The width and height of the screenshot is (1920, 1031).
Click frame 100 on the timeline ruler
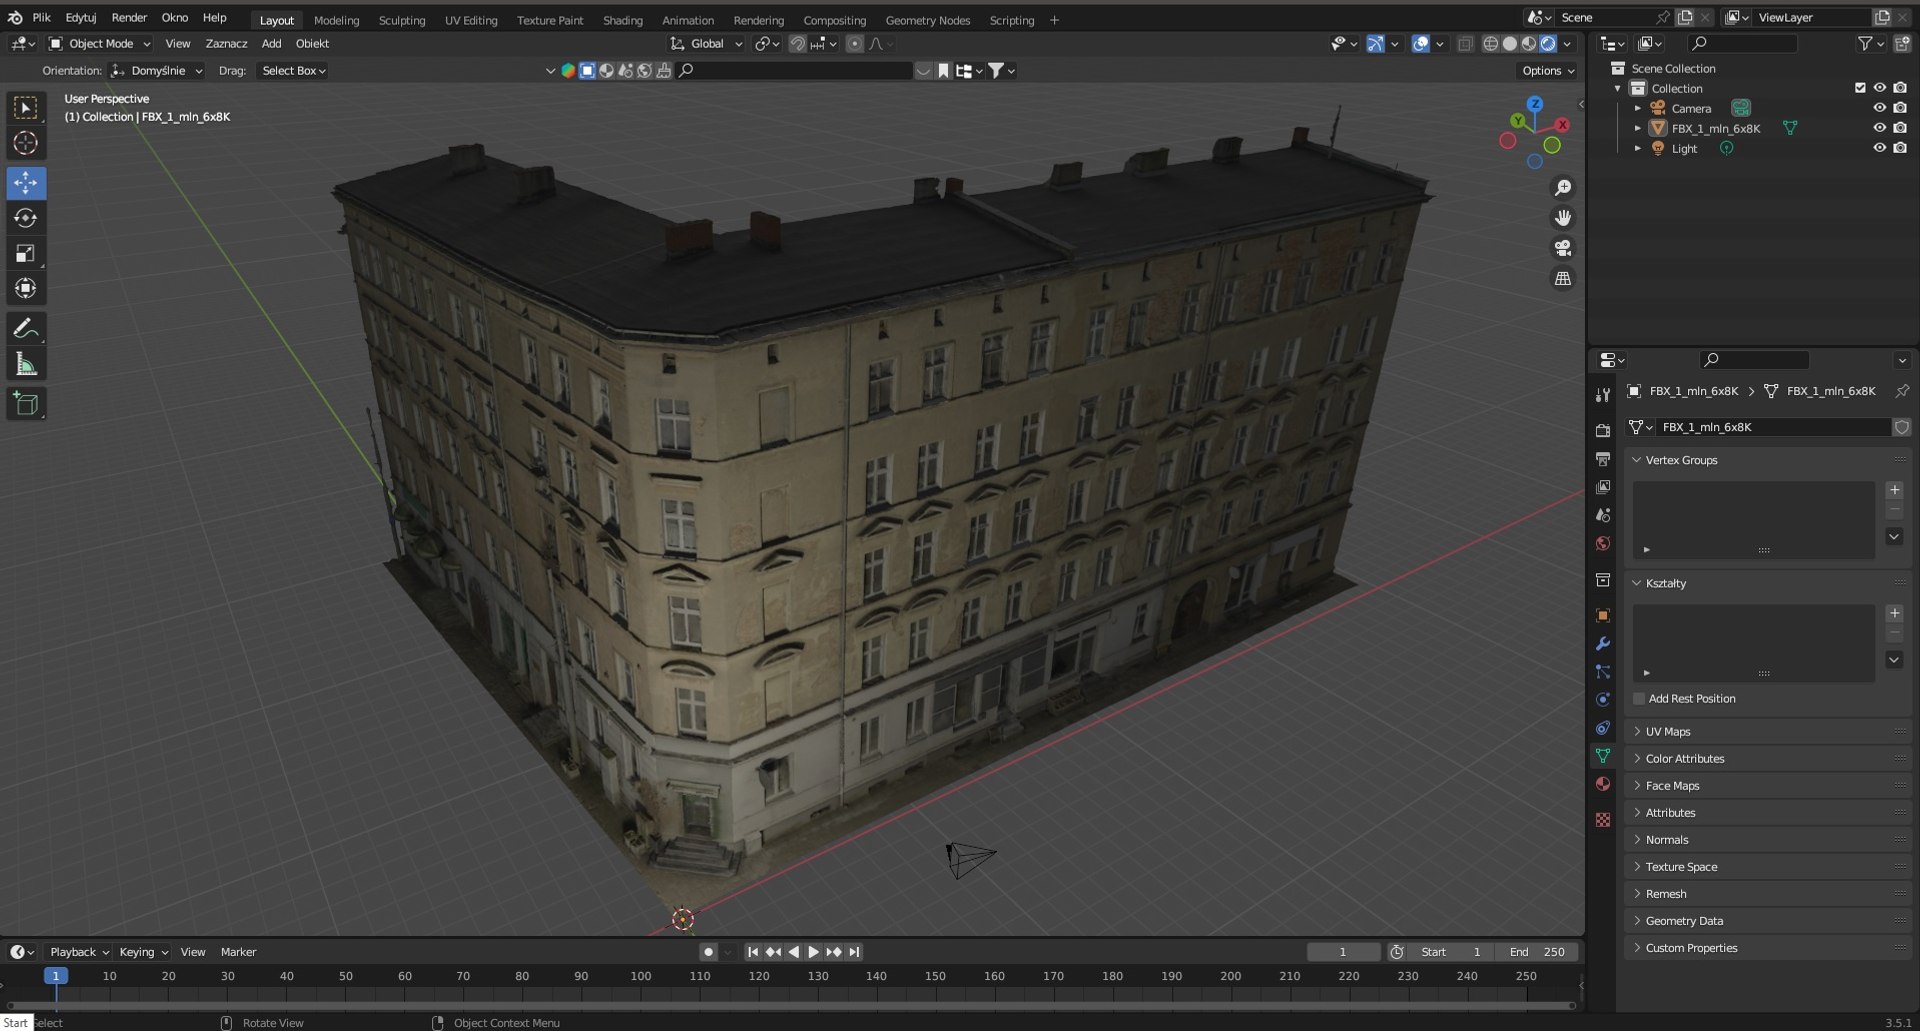pos(640,976)
